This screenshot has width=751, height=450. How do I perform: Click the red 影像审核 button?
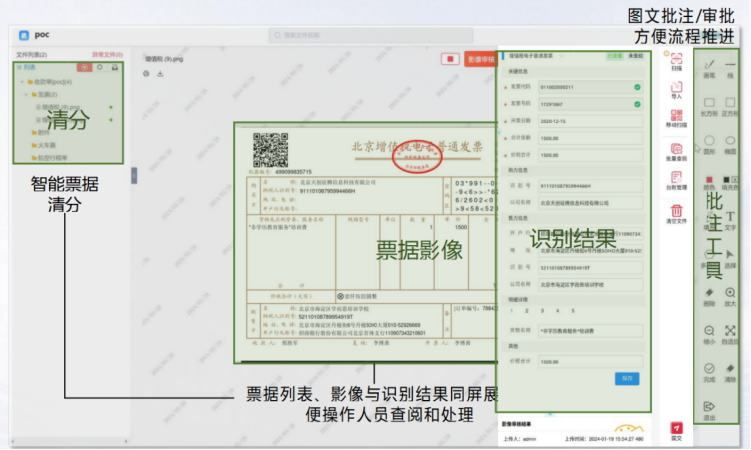(x=481, y=59)
